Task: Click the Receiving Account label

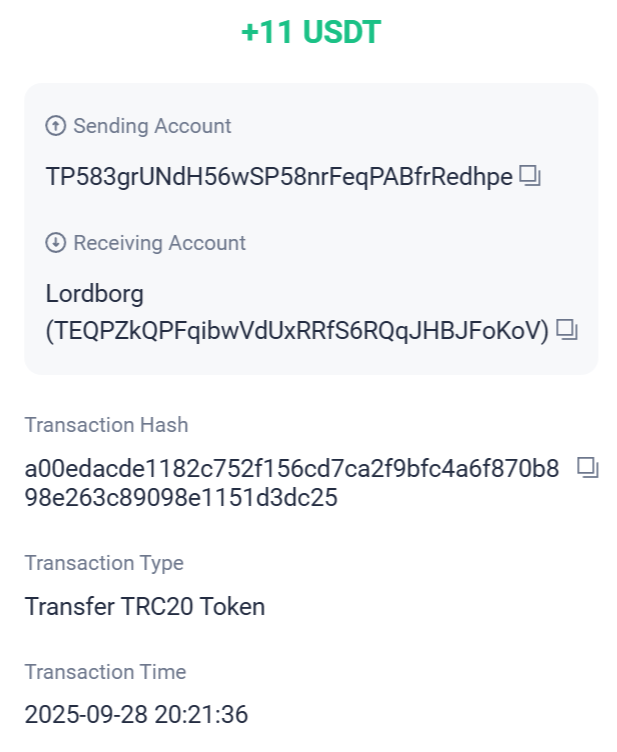Action: (159, 243)
